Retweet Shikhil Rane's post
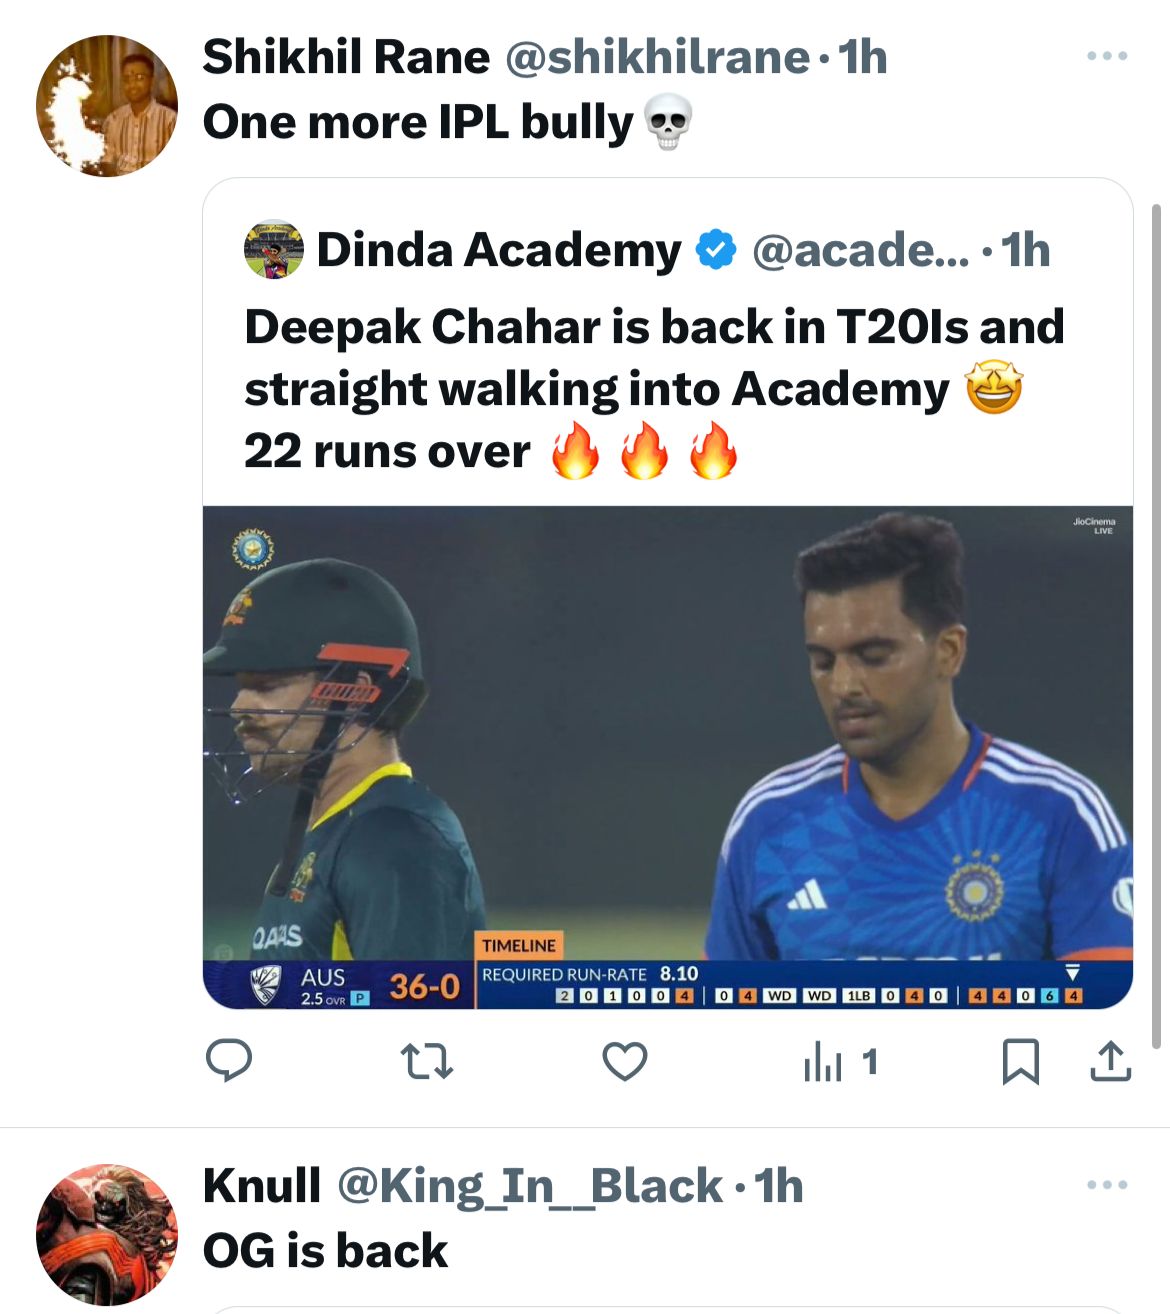The image size is (1170, 1314). pos(426,1060)
